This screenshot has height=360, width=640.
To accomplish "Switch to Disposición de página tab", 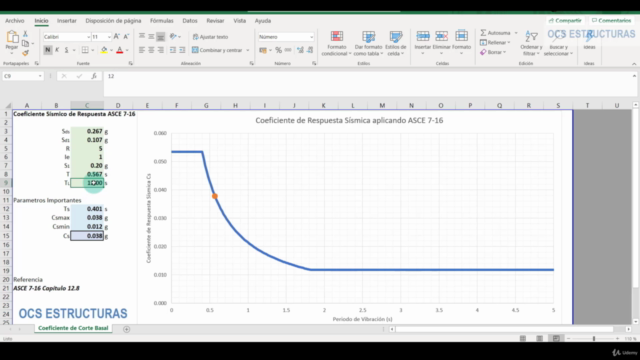I will pyautogui.click(x=113, y=20).
